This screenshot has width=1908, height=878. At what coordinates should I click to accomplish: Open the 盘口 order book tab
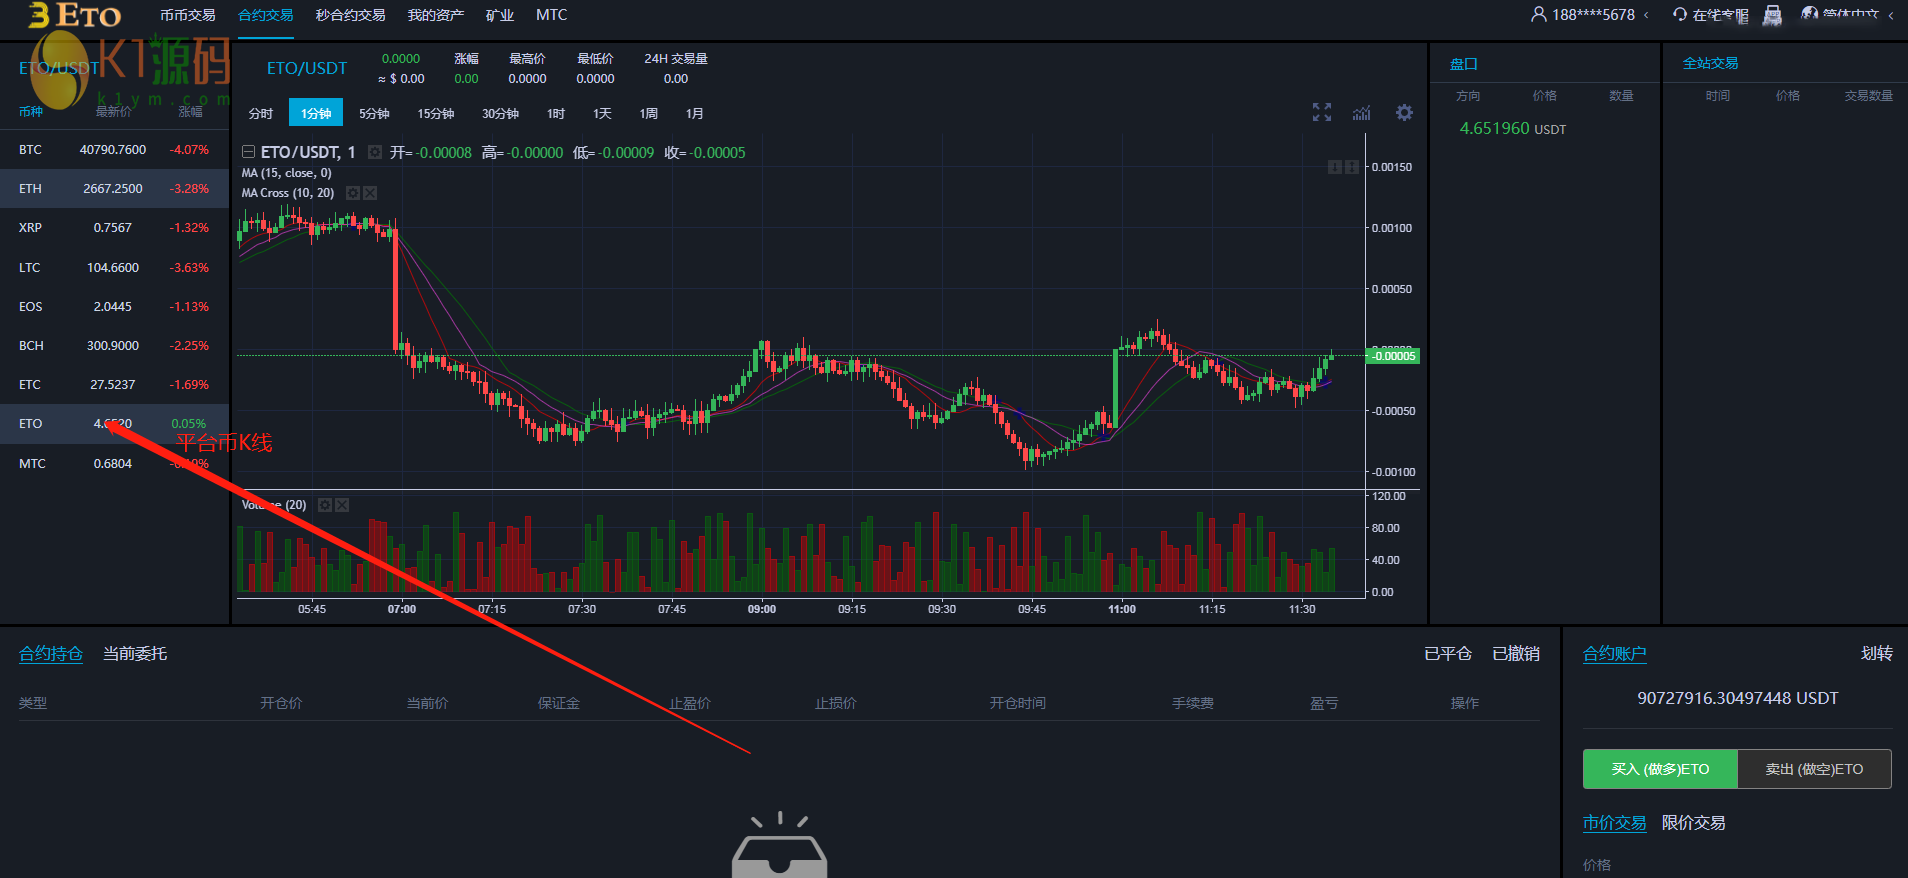(1464, 64)
